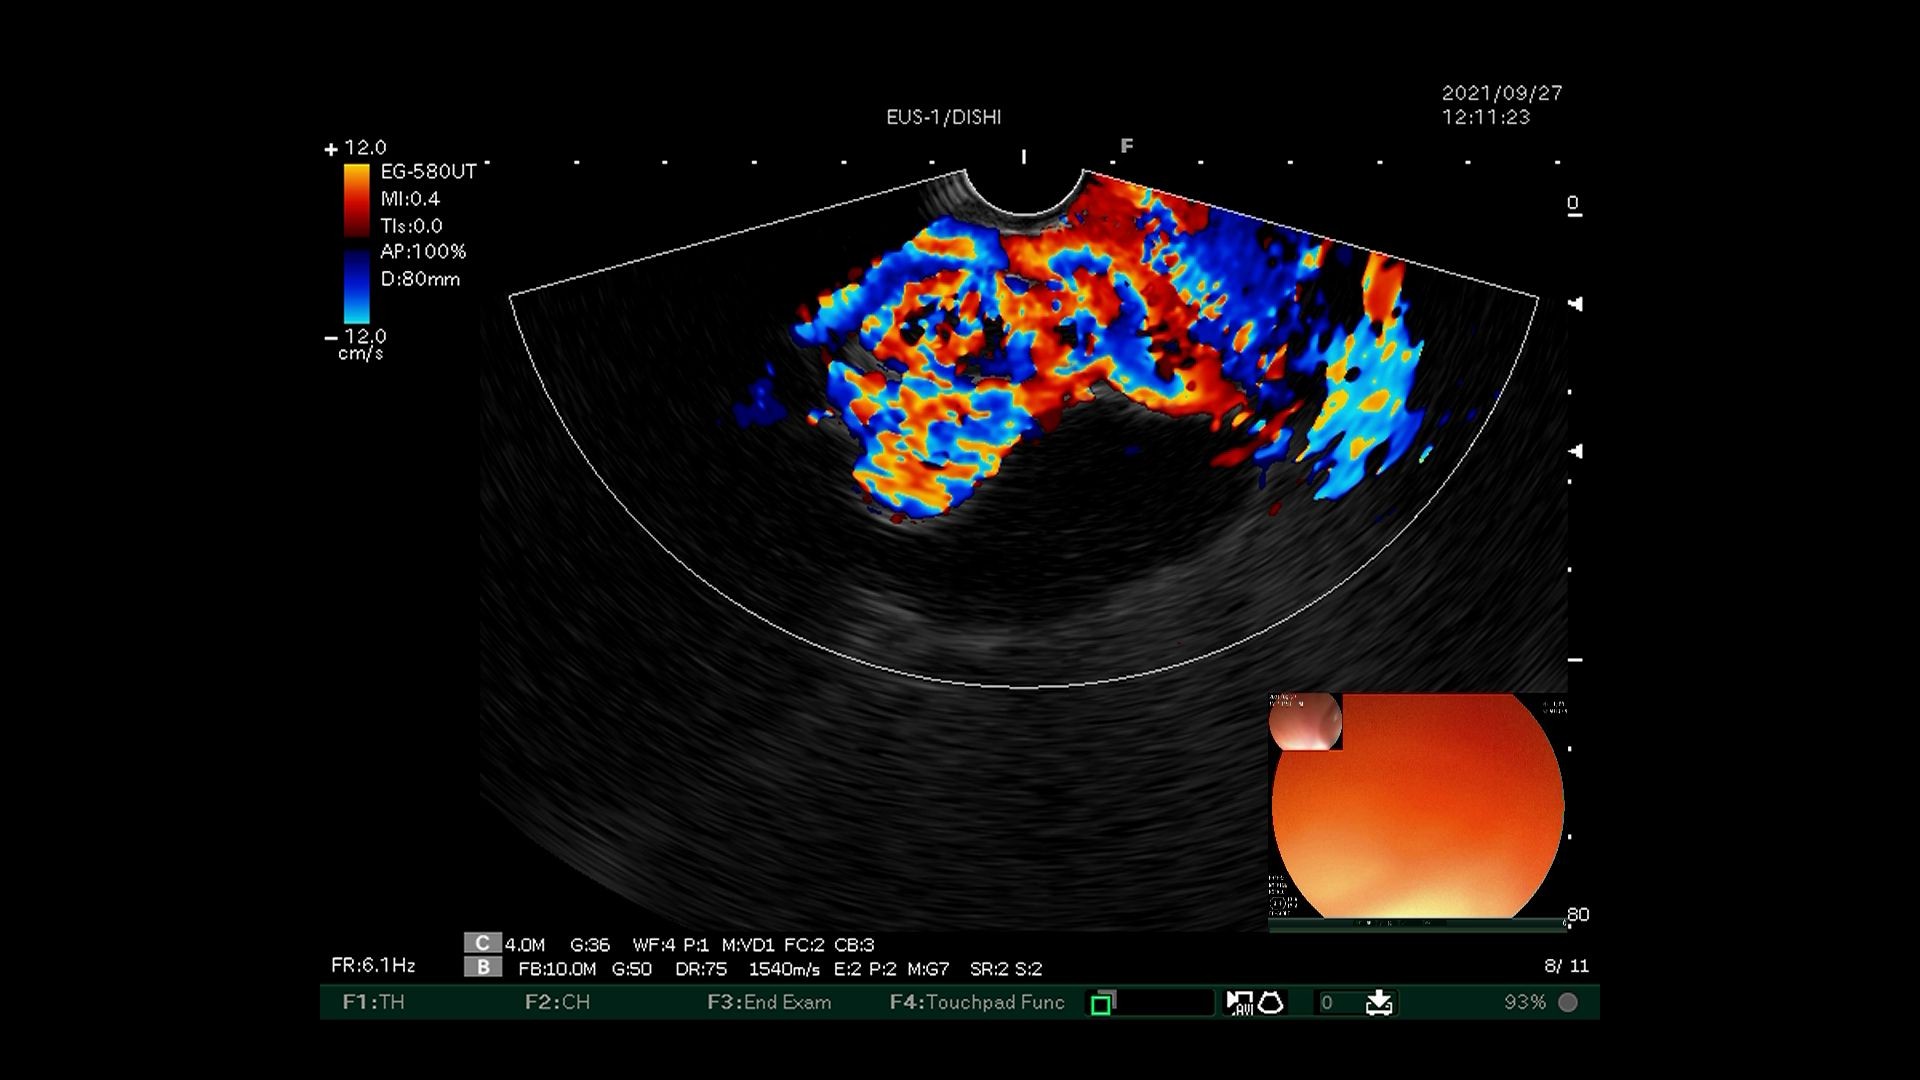Click the lower depth arrow marker on right scale

click(x=1576, y=452)
